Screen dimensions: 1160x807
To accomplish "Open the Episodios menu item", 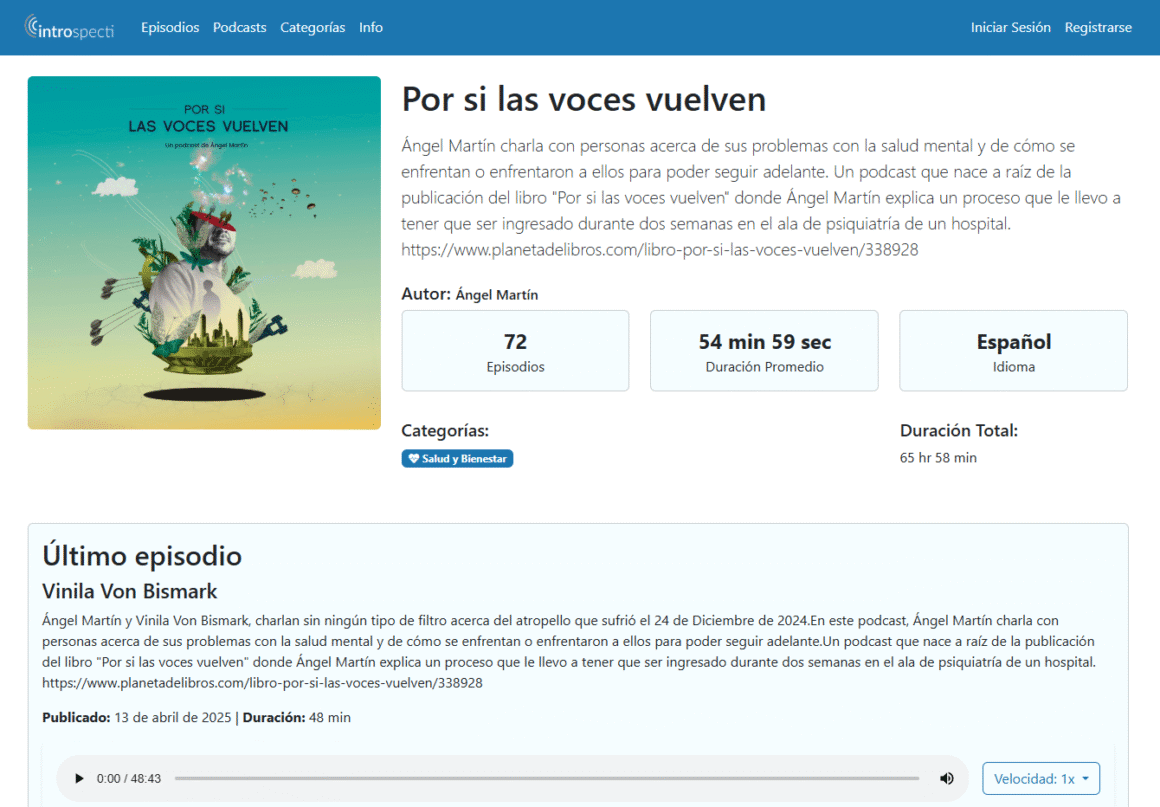I will (x=170, y=27).
